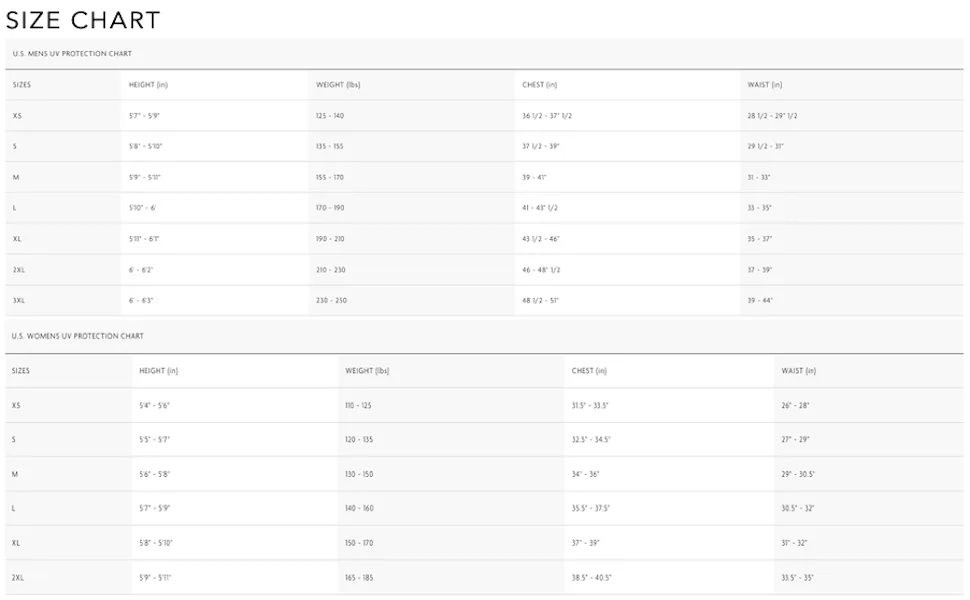Select the men's M chest value "39 - 41"
This screenshot has height=600, width=970.
(x=534, y=178)
